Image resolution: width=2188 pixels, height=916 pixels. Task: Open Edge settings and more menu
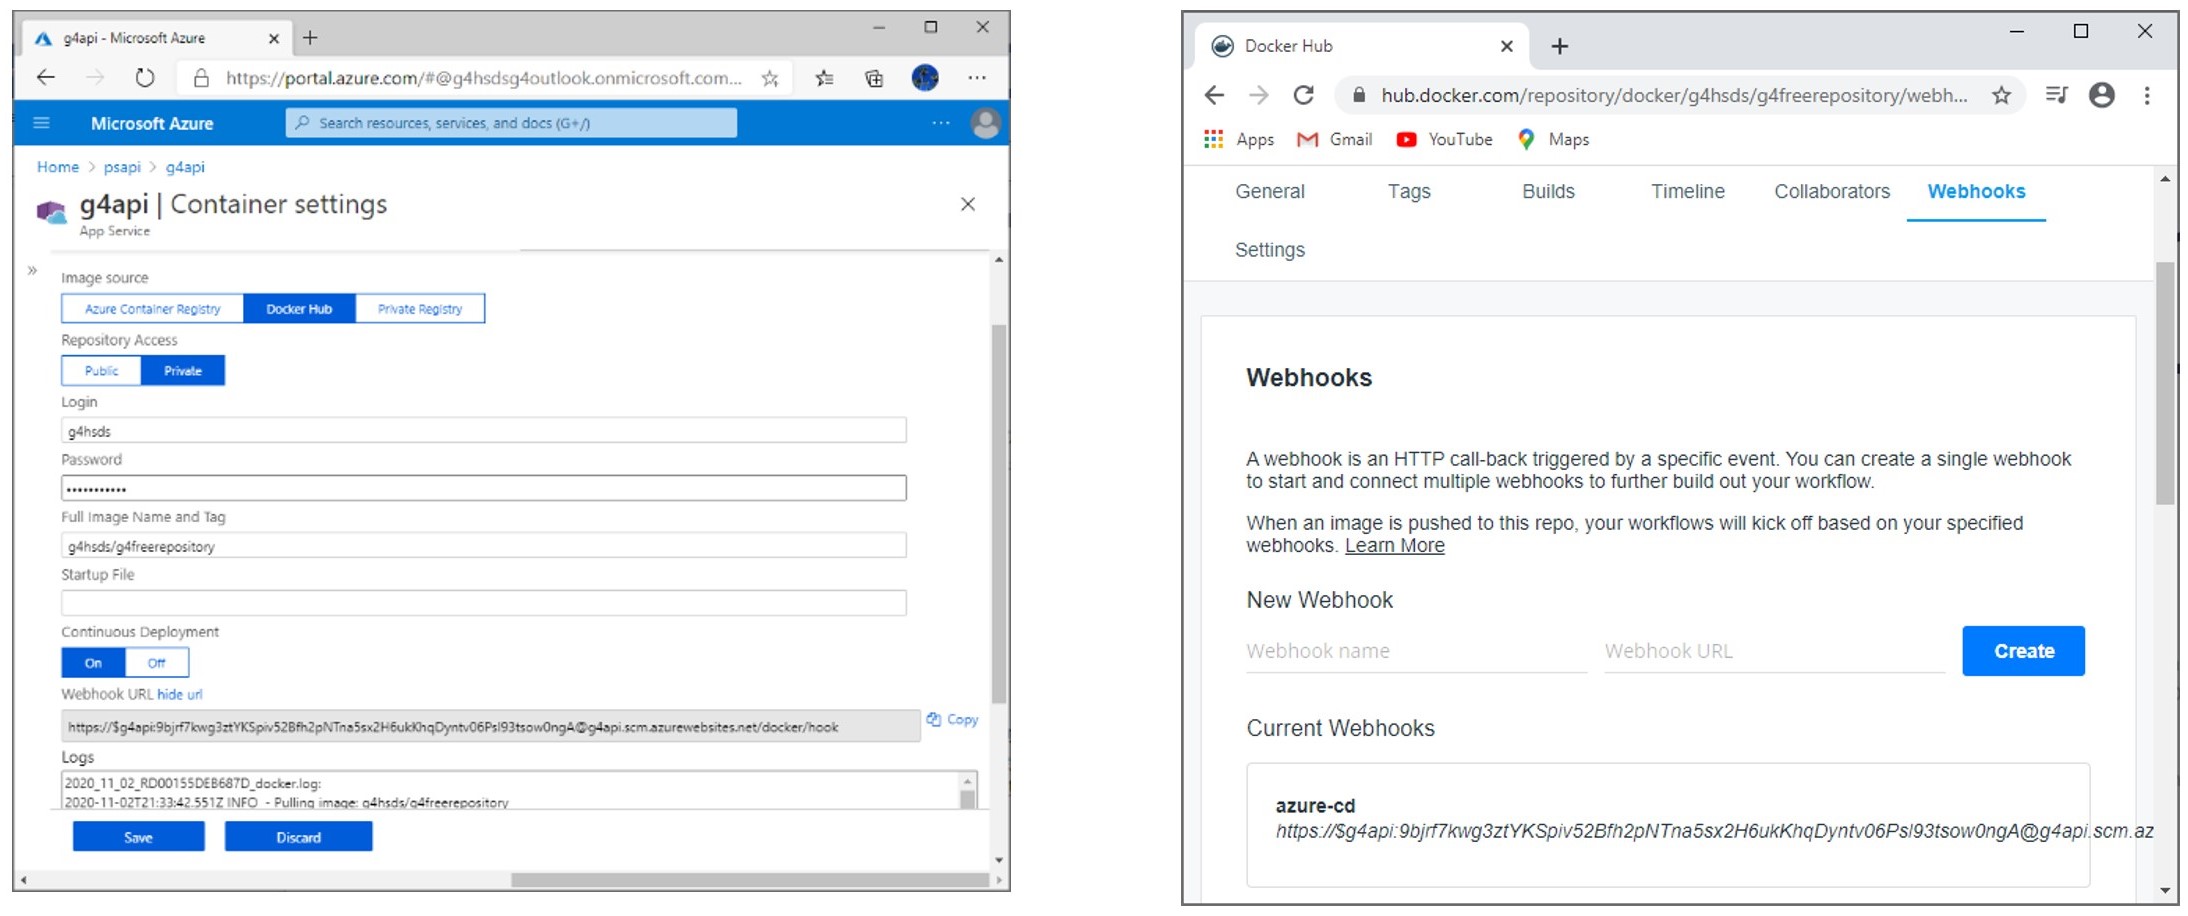click(x=977, y=78)
